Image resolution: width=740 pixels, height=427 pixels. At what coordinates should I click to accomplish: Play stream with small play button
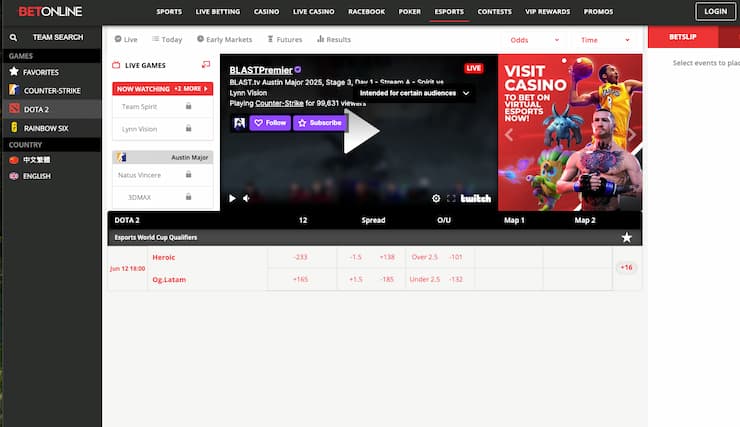(232, 199)
